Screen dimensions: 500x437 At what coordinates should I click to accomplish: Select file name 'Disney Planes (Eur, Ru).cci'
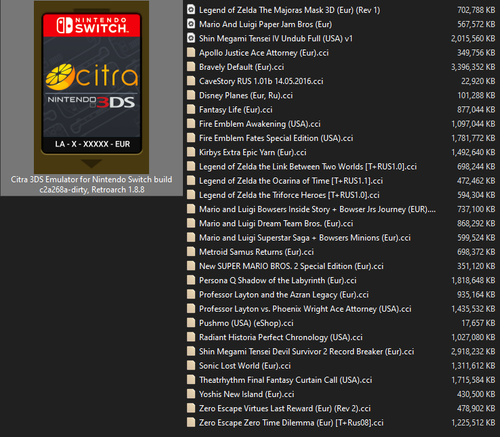coord(246,96)
